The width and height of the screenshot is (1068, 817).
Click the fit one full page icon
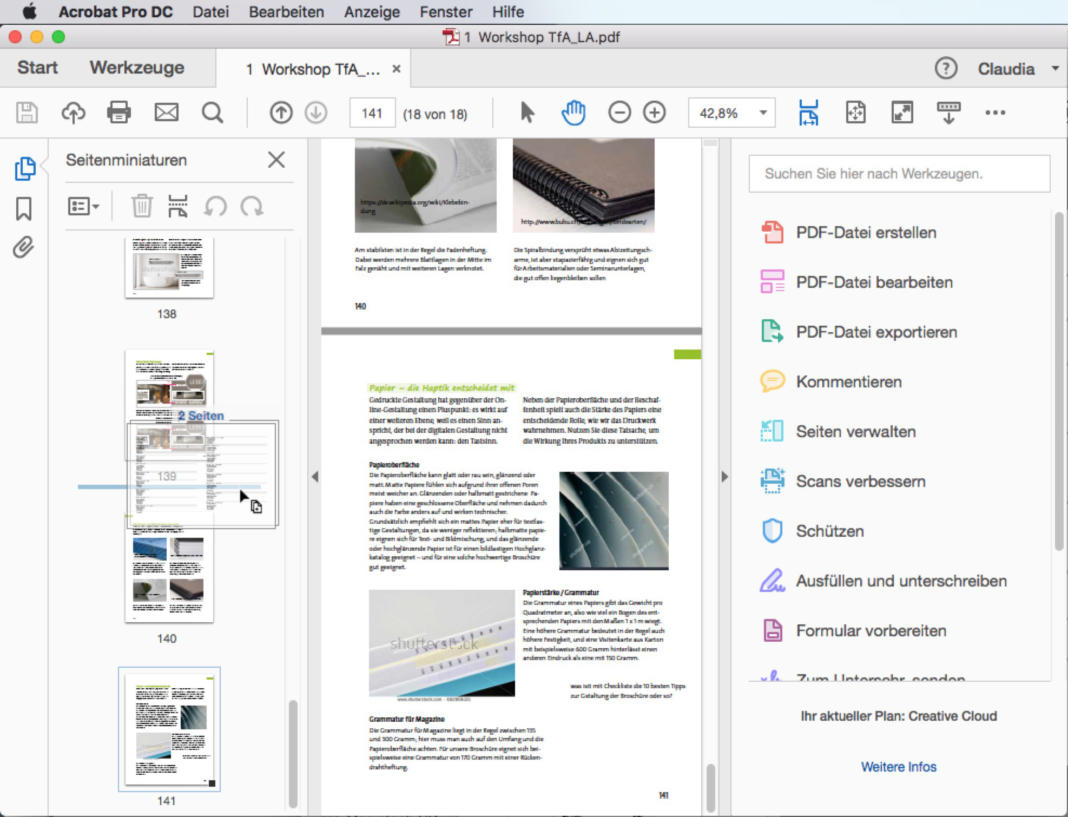(855, 112)
